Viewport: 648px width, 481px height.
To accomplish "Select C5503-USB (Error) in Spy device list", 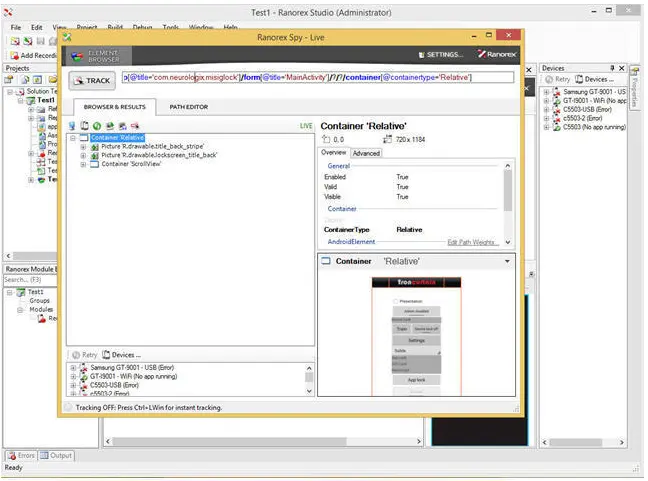I will tap(114, 385).
